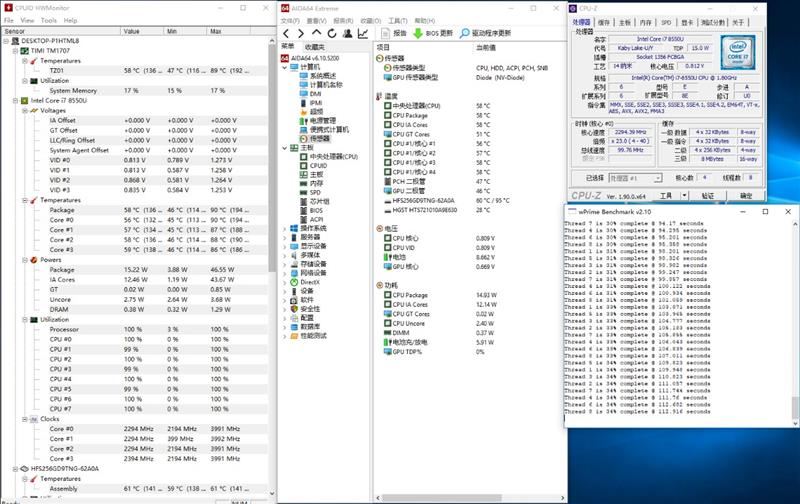Switch to 内存 tab in CPU-Z
This screenshot has height=504, width=800.
click(x=645, y=22)
